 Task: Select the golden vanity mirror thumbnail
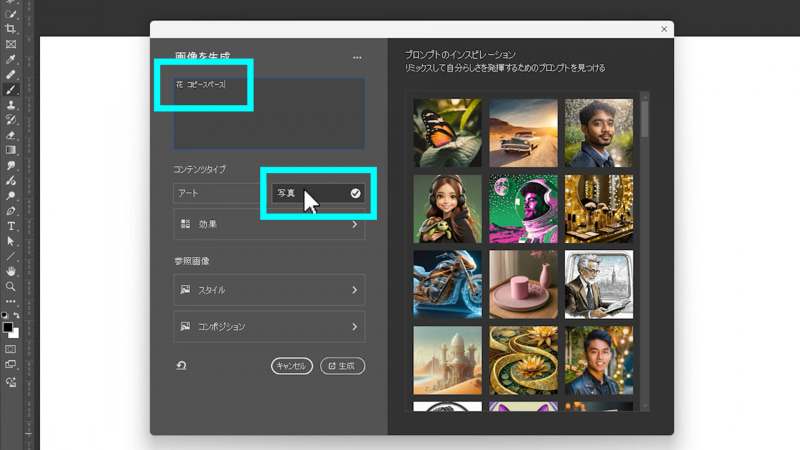click(x=599, y=209)
